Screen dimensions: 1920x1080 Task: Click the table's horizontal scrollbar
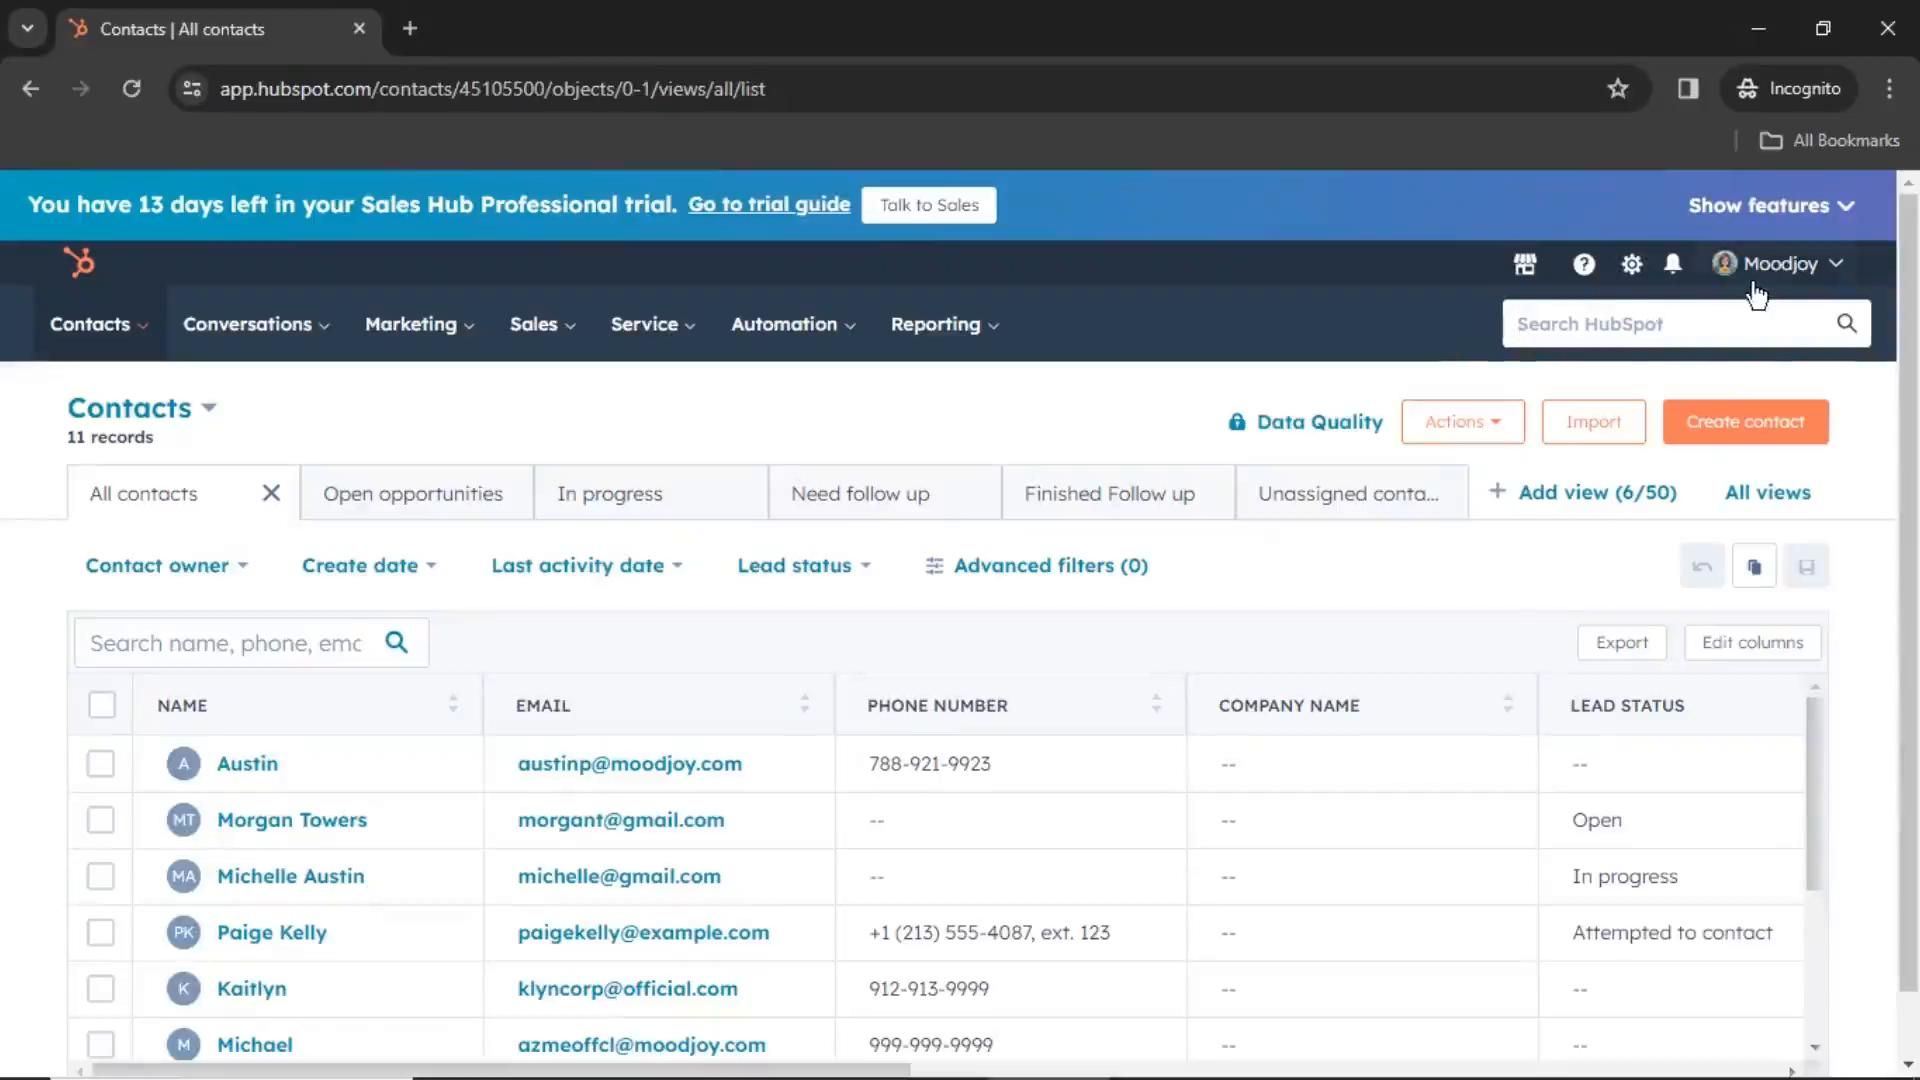(x=500, y=1070)
